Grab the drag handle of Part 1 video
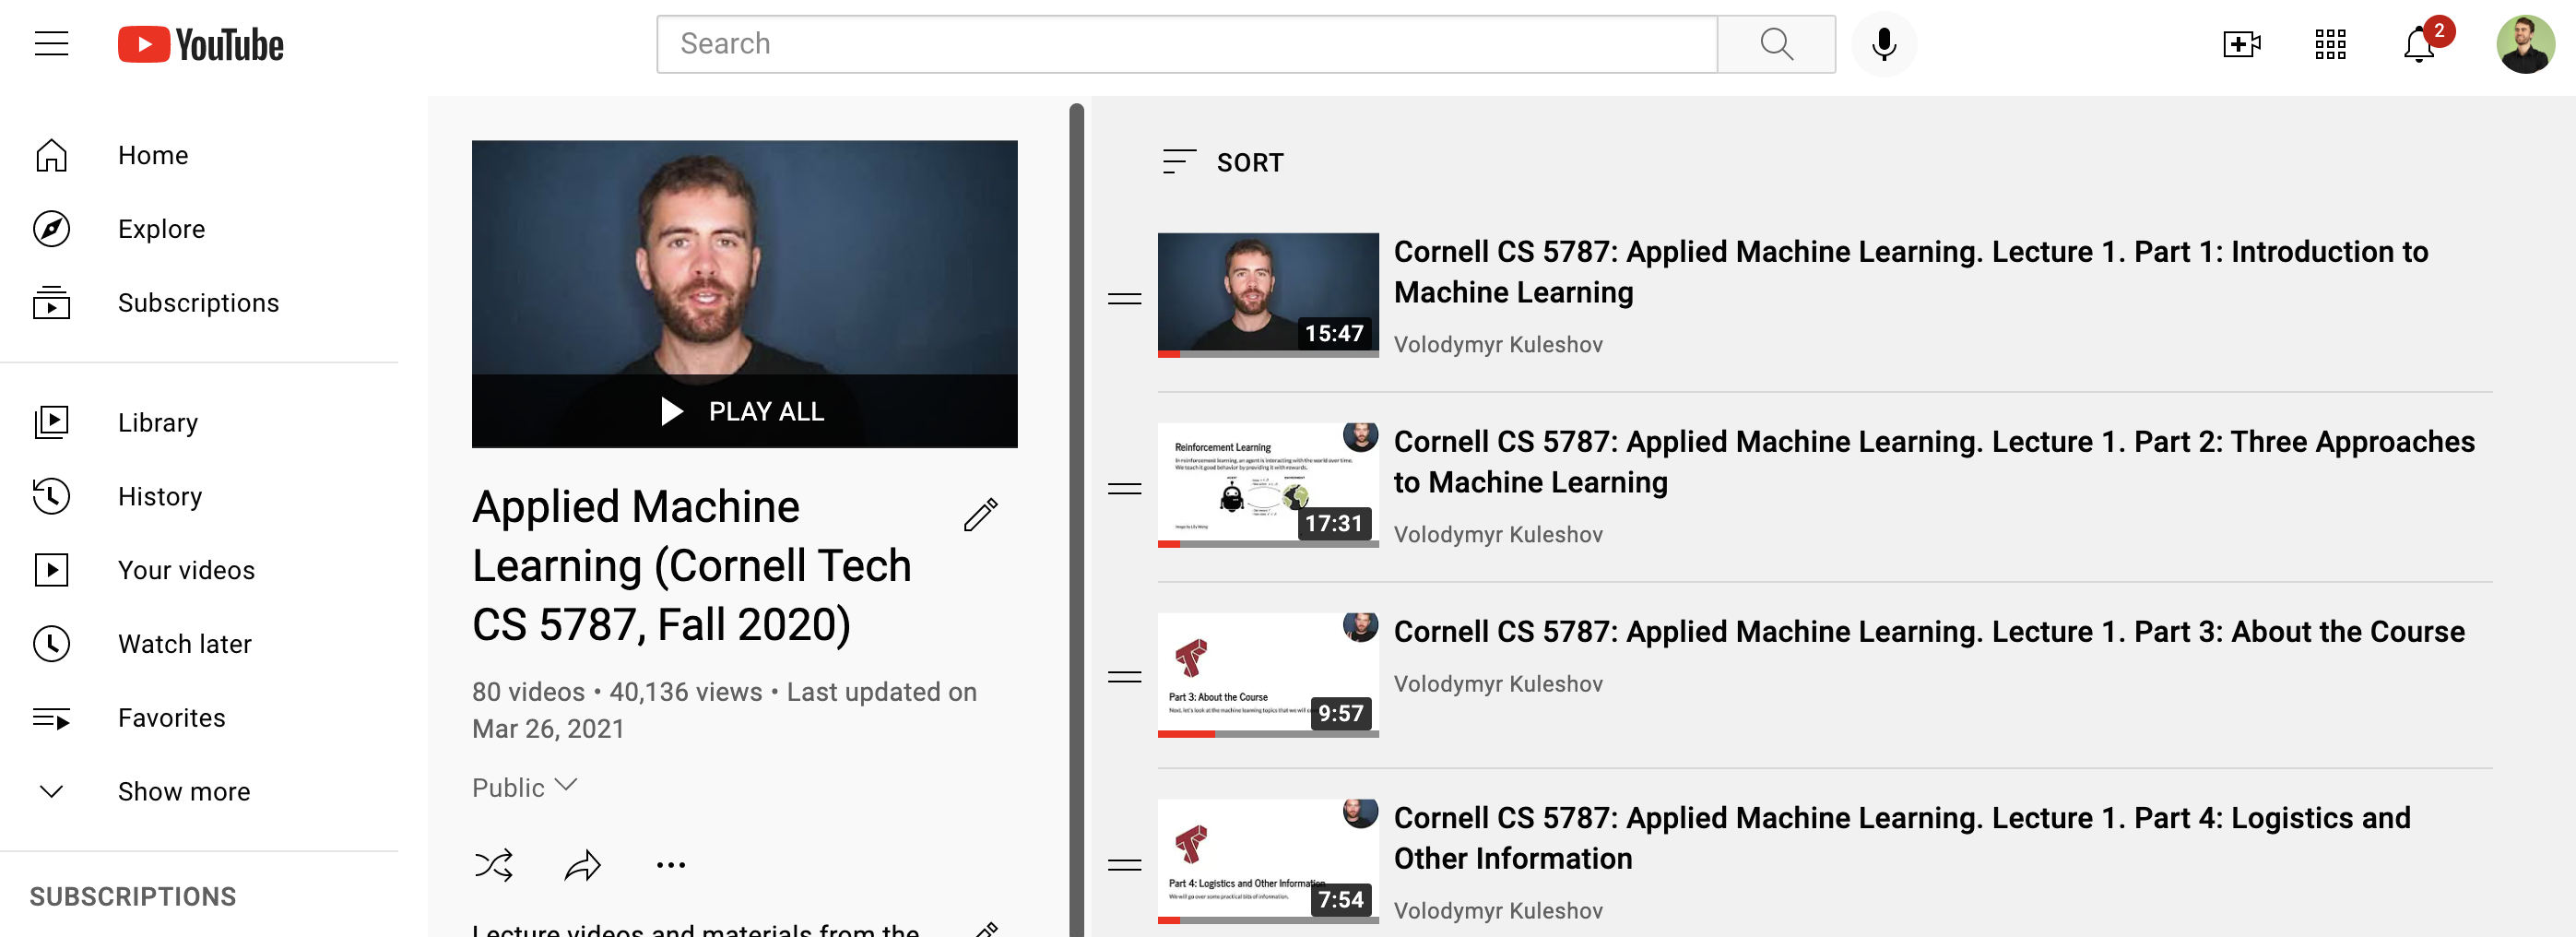Image resolution: width=2576 pixels, height=937 pixels. click(x=1124, y=298)
